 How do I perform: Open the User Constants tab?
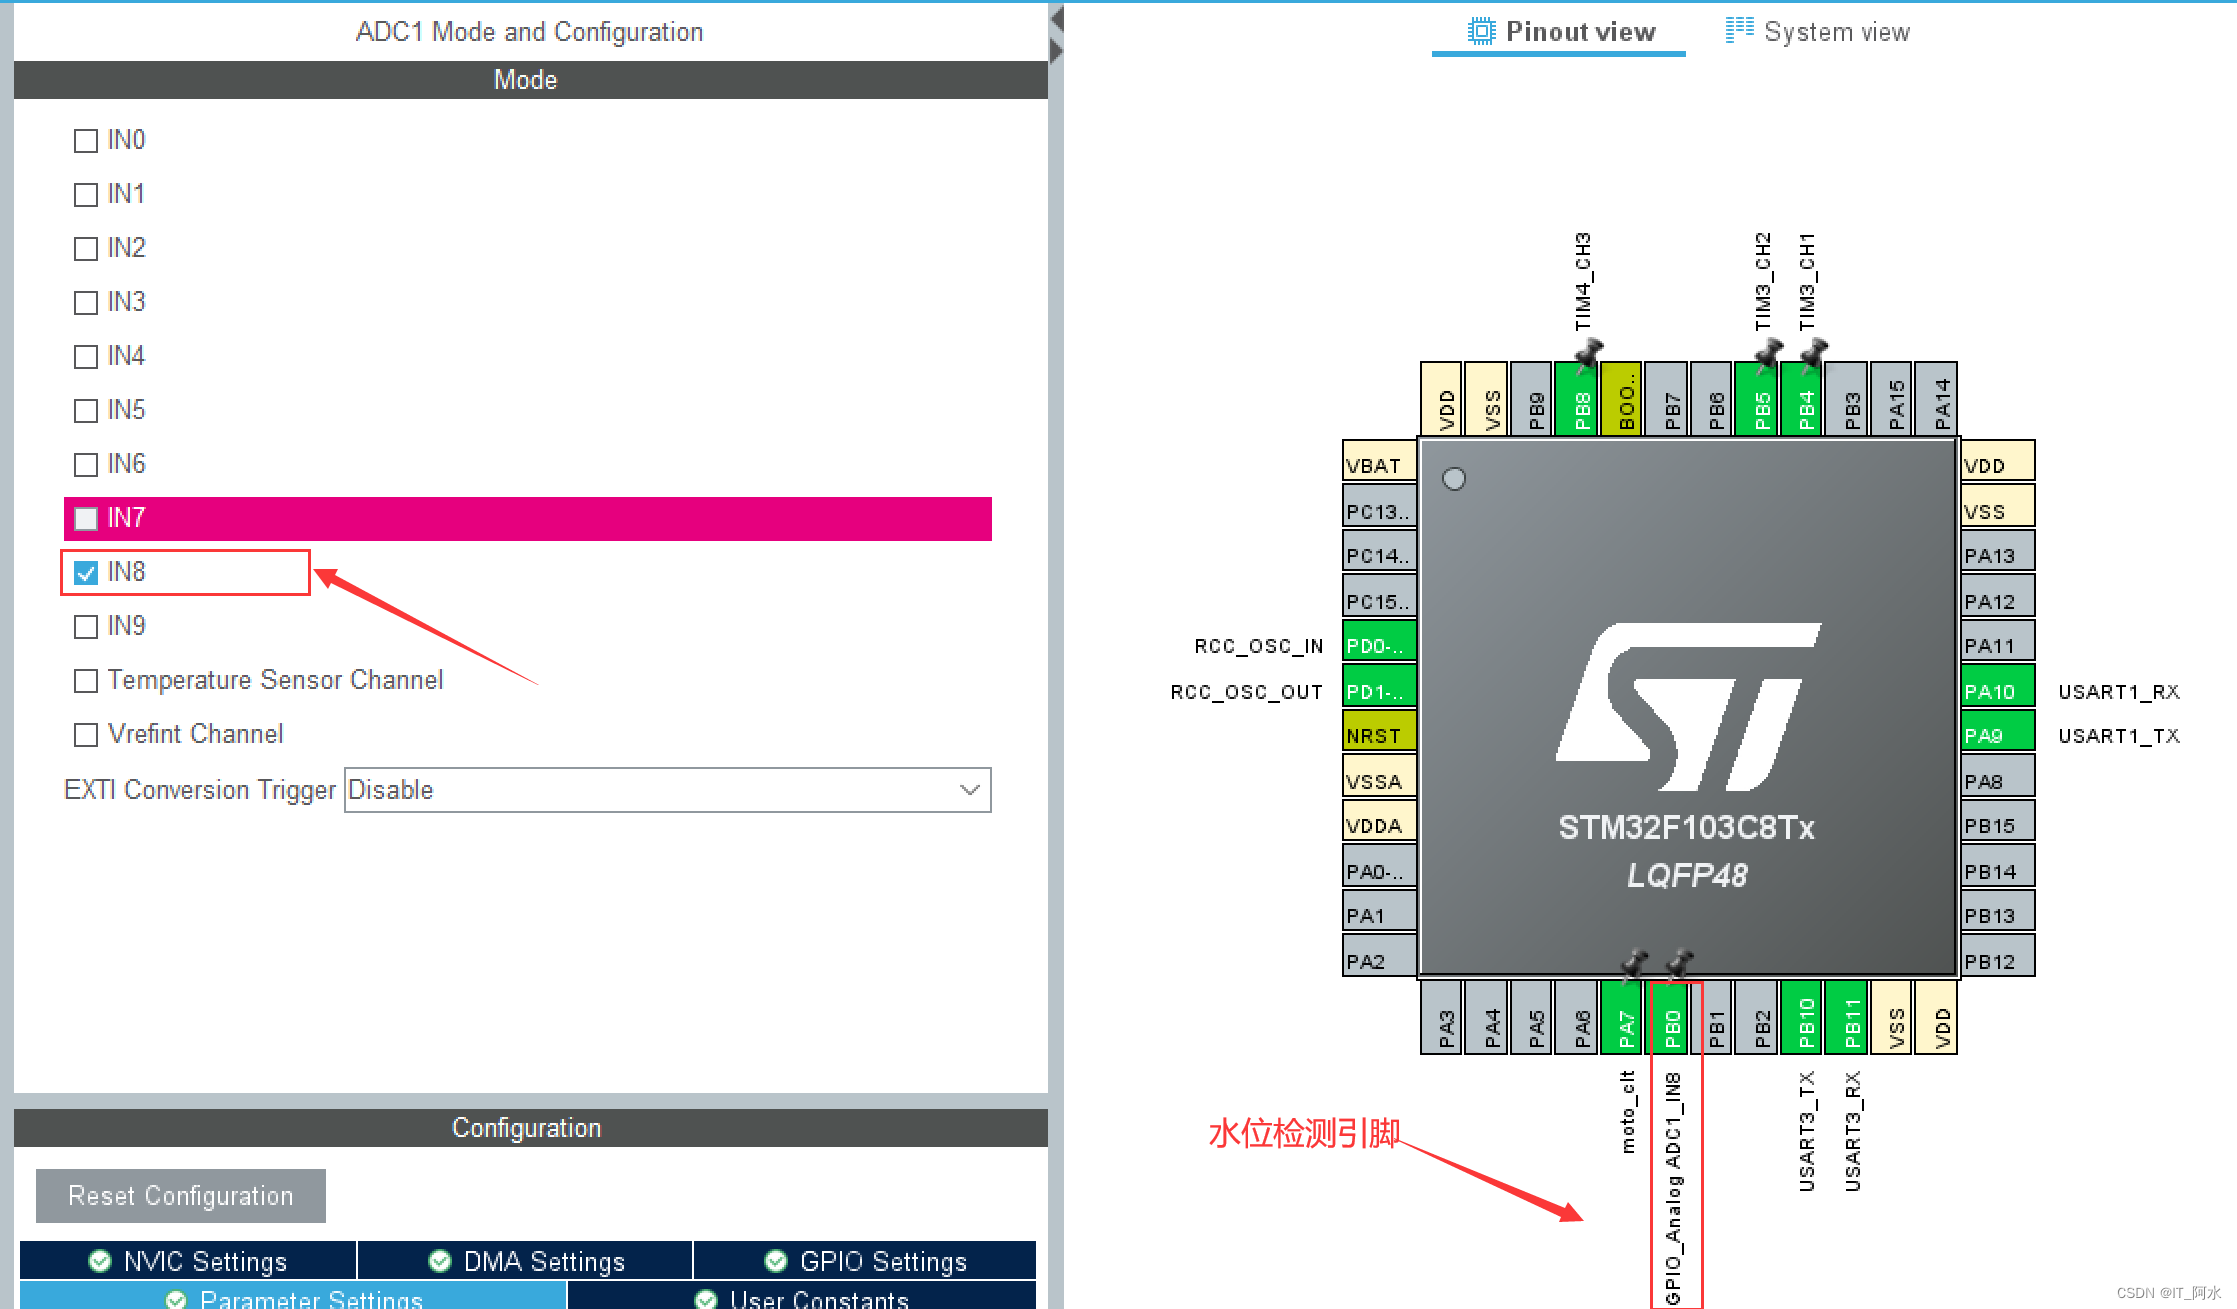(x=802, y=1296)
